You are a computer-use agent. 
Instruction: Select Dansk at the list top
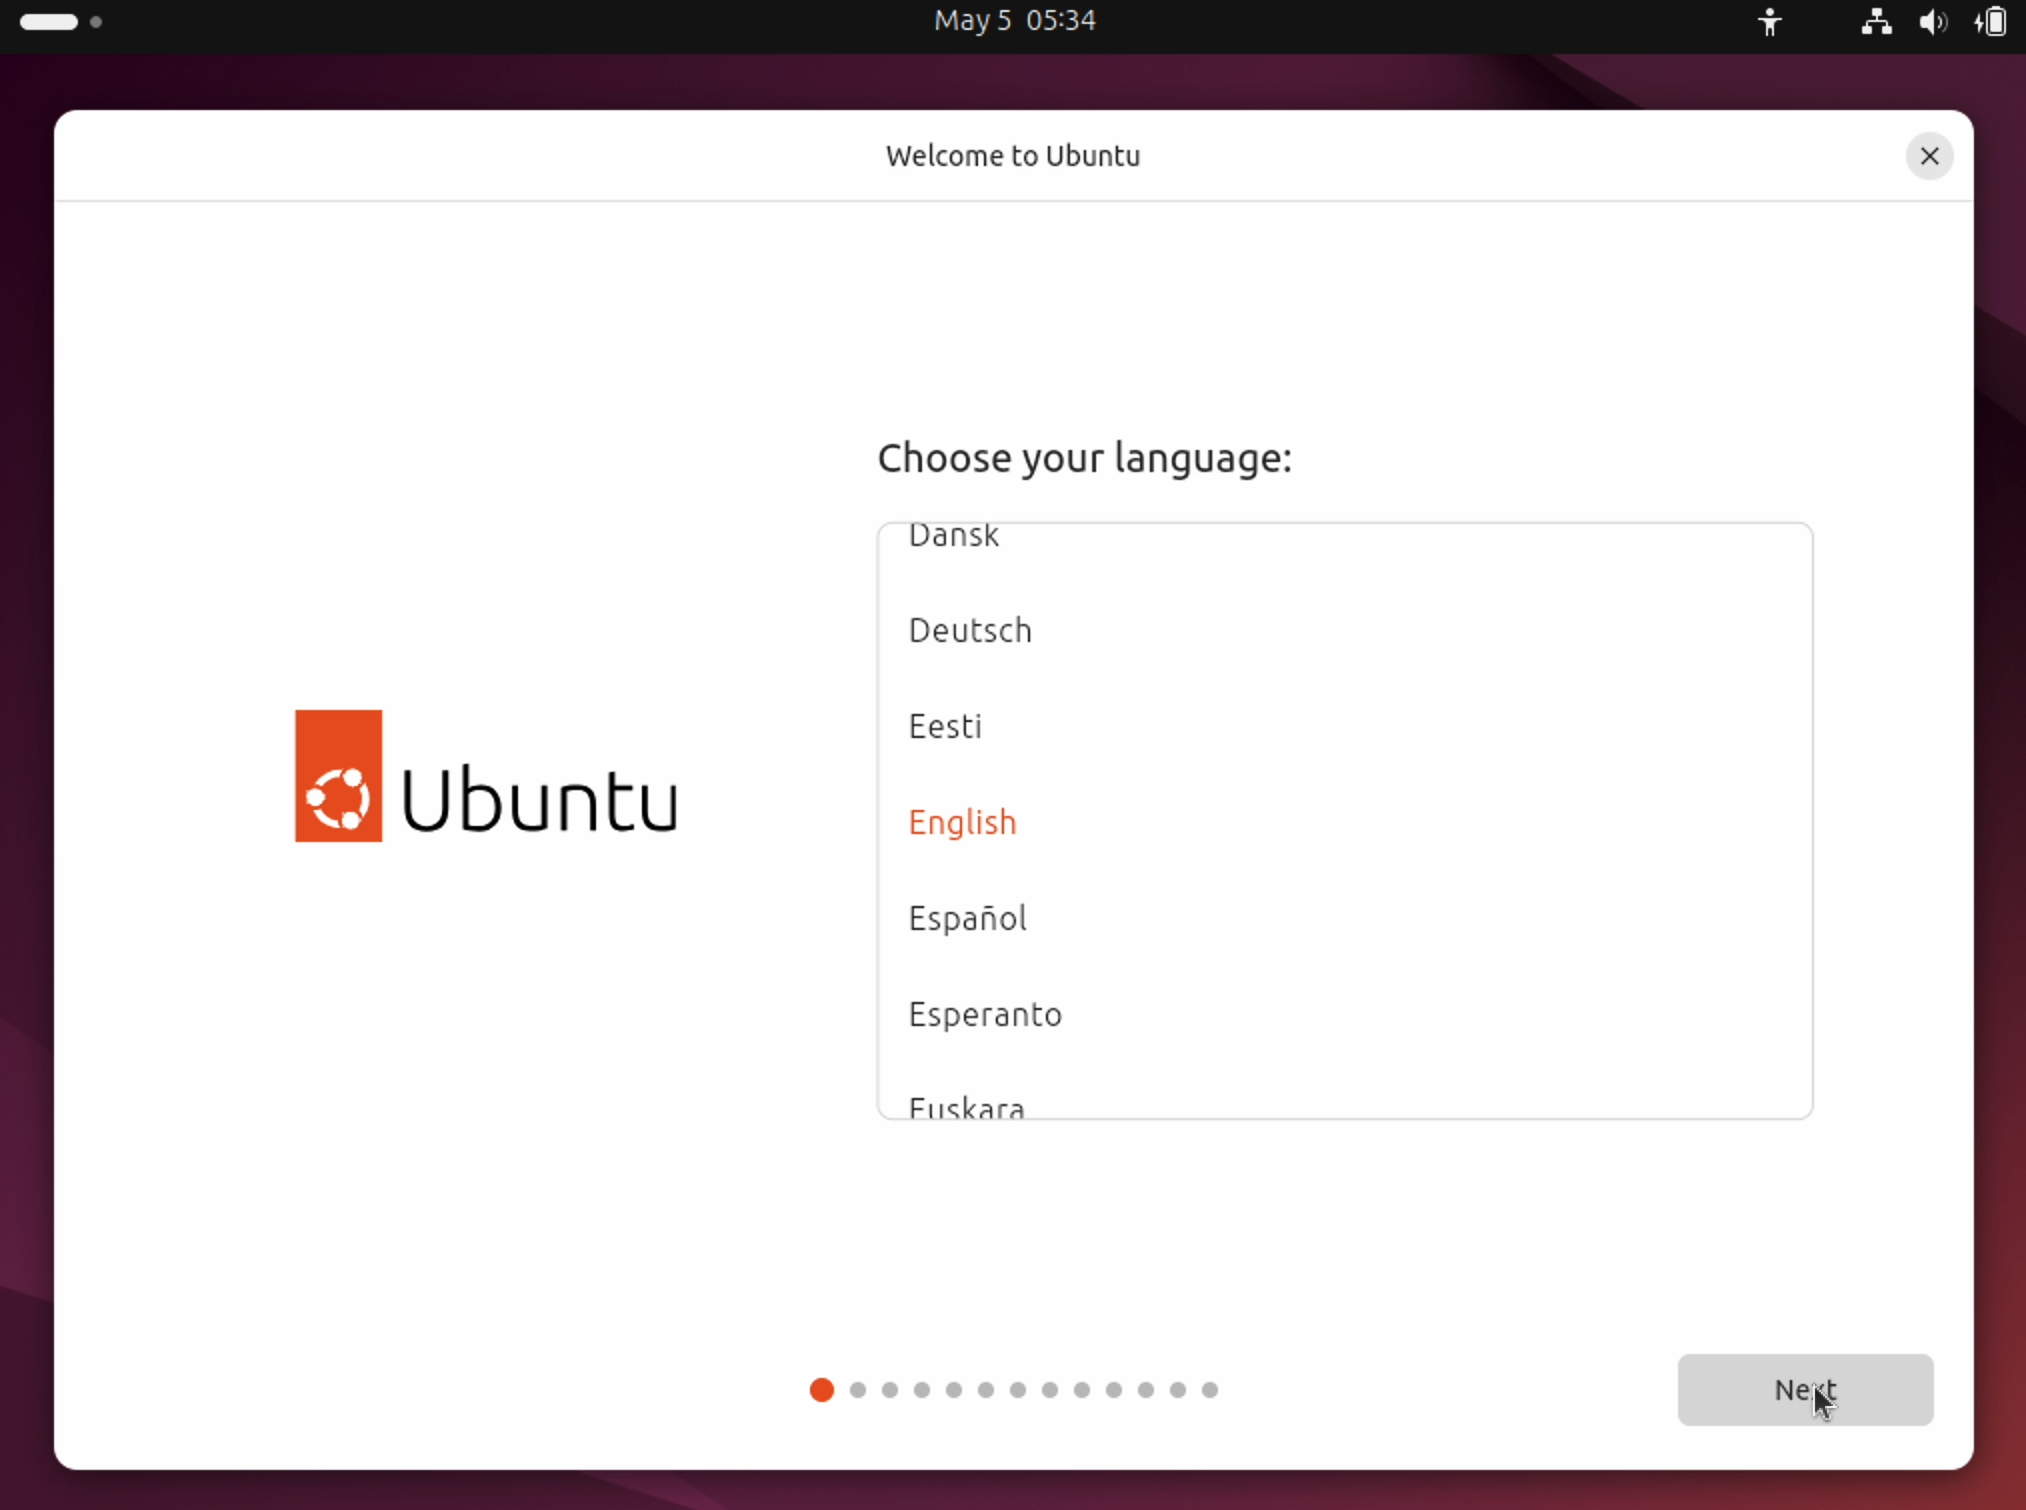[953, 537]
